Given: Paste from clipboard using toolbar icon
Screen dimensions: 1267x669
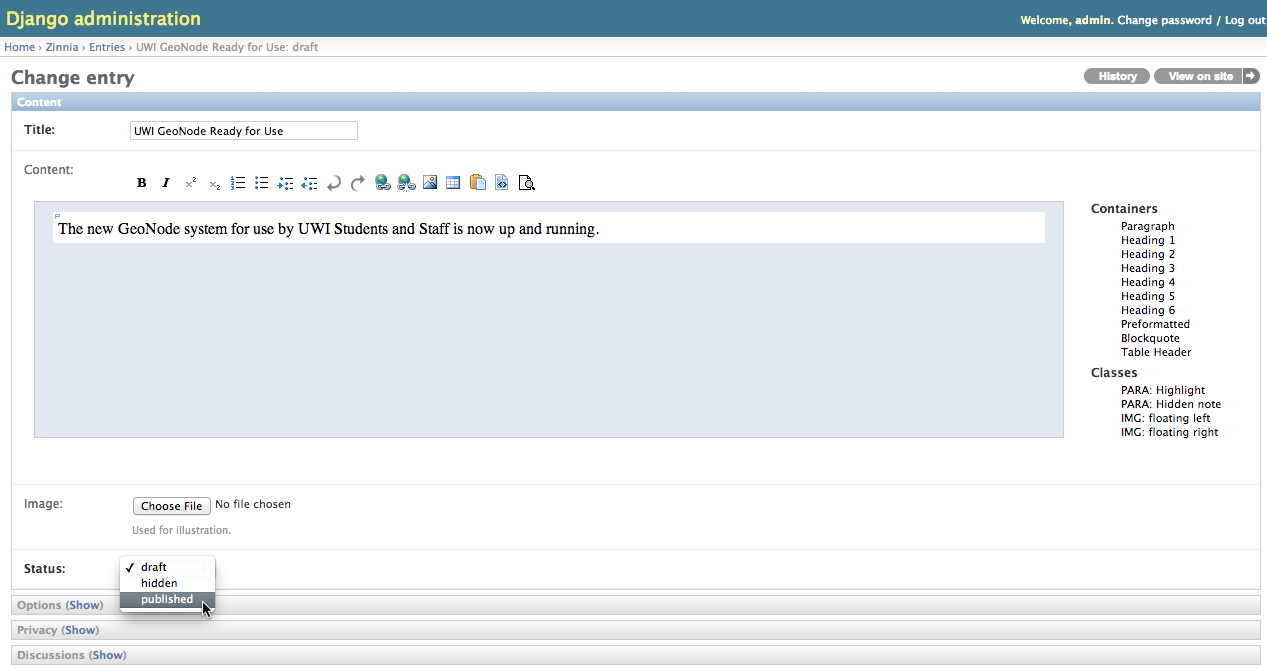Looking at the screenshot, I should click(478, 183).
